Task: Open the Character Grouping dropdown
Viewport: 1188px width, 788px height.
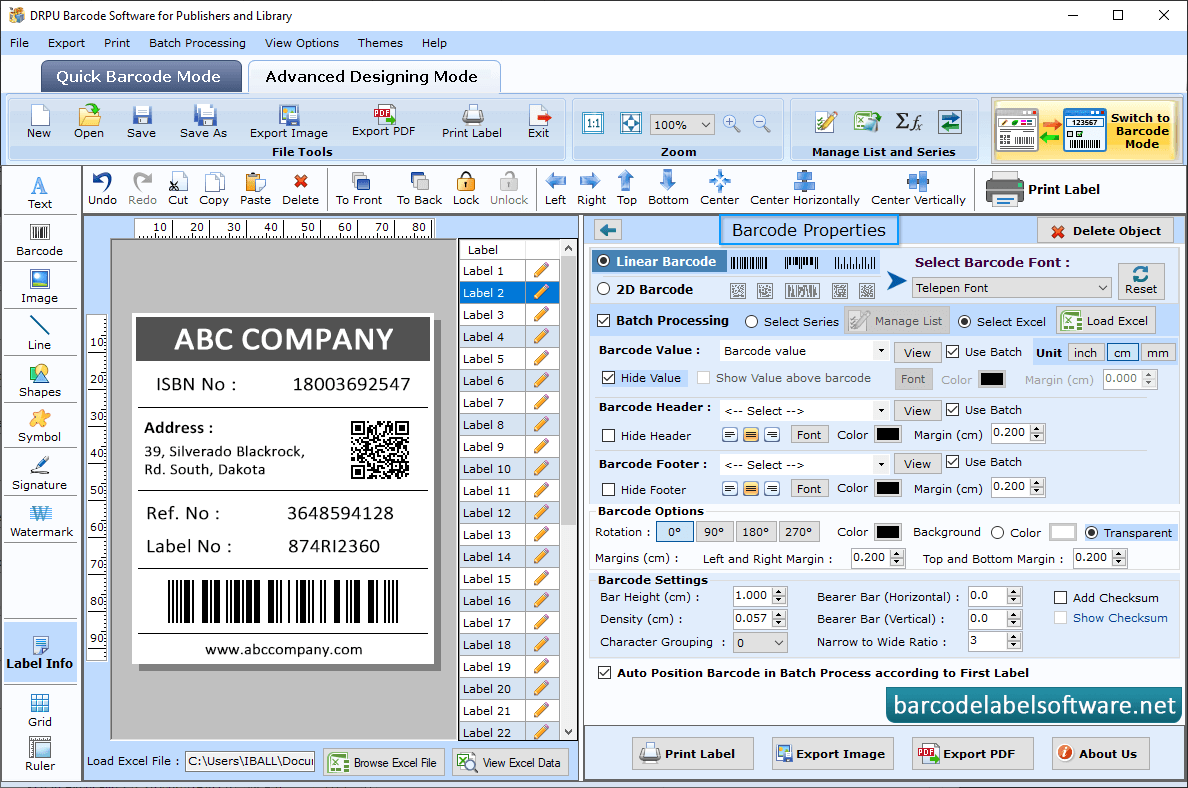Action: coord(760,643)
